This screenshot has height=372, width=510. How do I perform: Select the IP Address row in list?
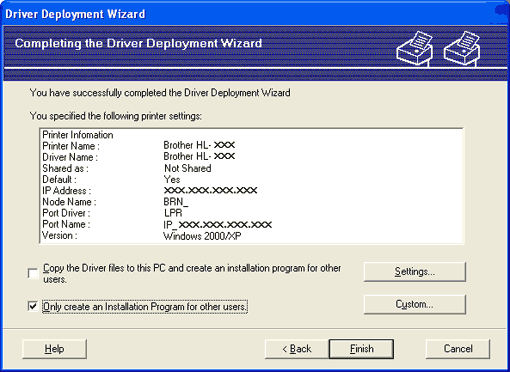click(x=252, y=190)
